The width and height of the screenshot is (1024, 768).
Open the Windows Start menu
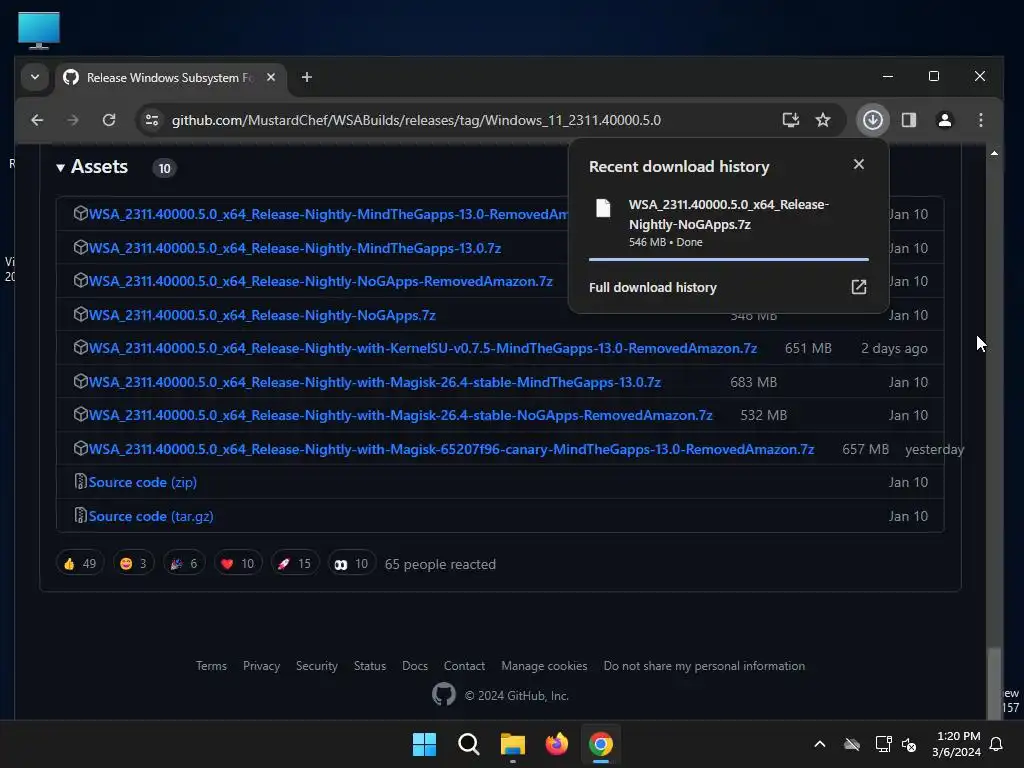pos(424,744)
